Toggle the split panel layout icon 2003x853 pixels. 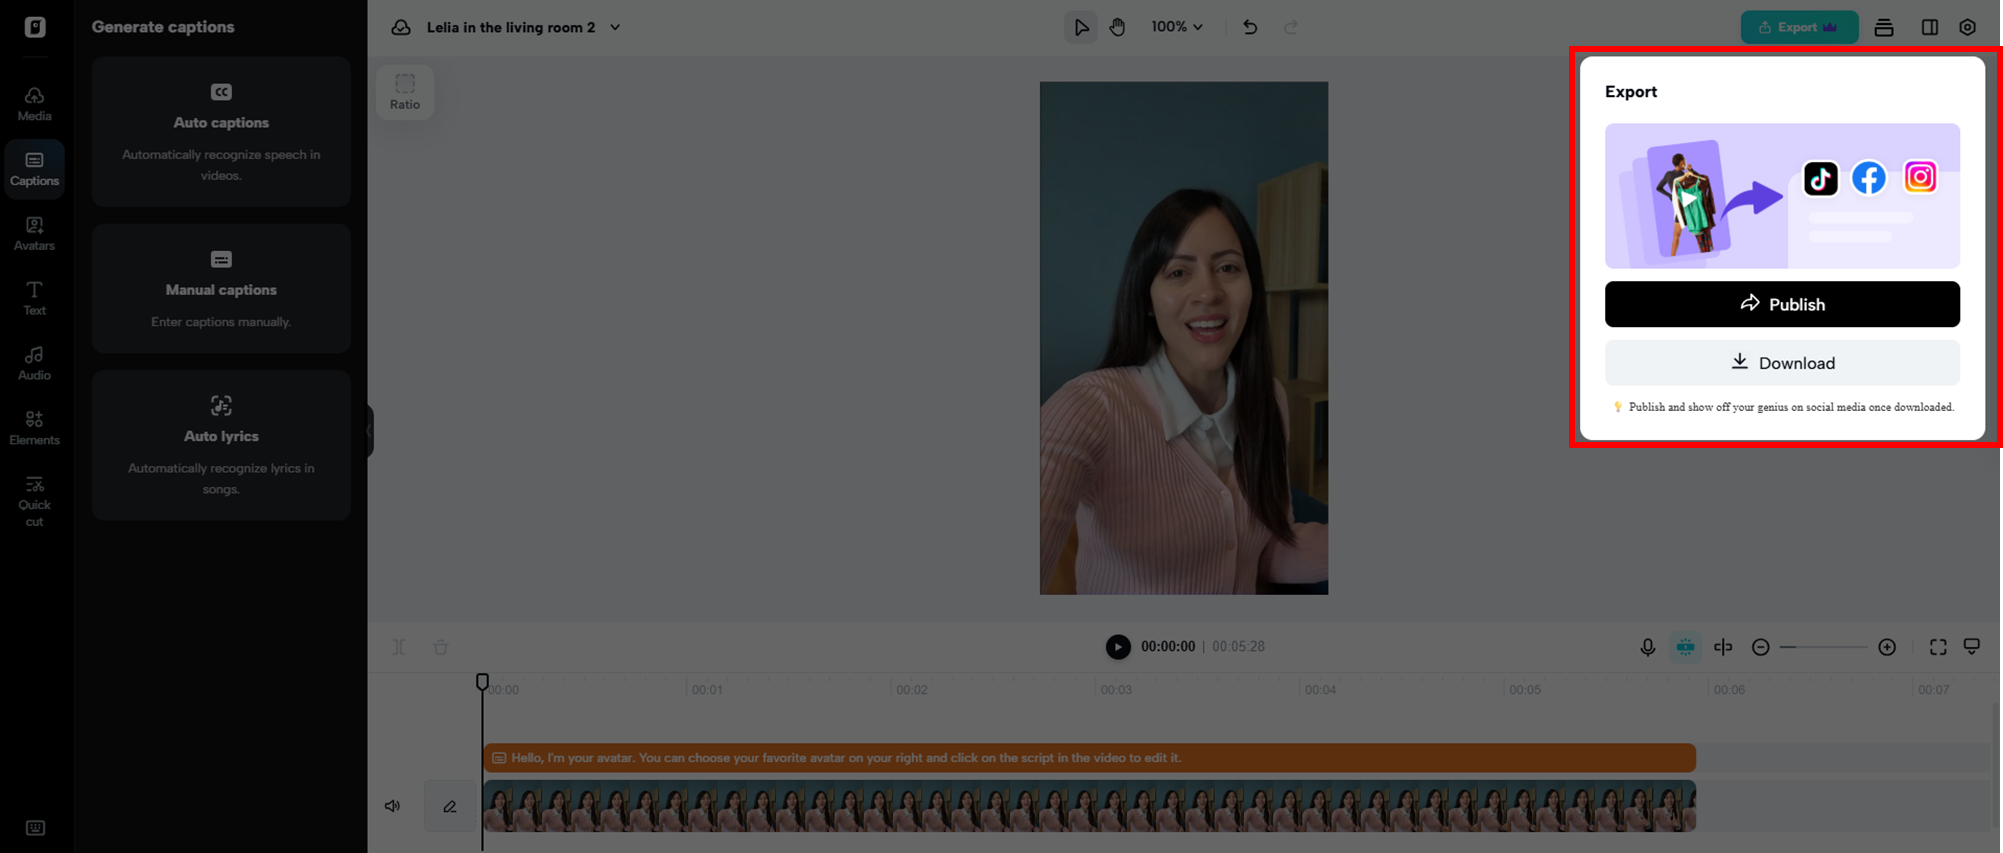[1930, 28]
